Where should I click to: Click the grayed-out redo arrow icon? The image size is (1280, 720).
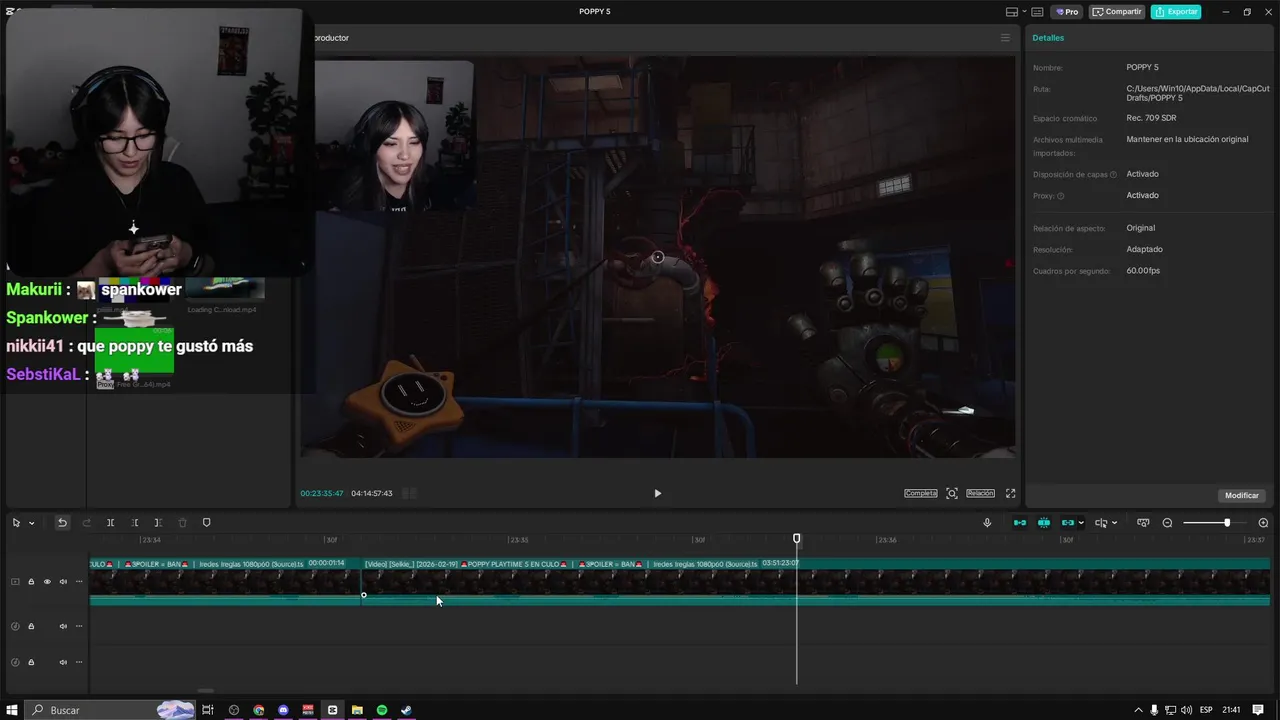tap(86, 522)
